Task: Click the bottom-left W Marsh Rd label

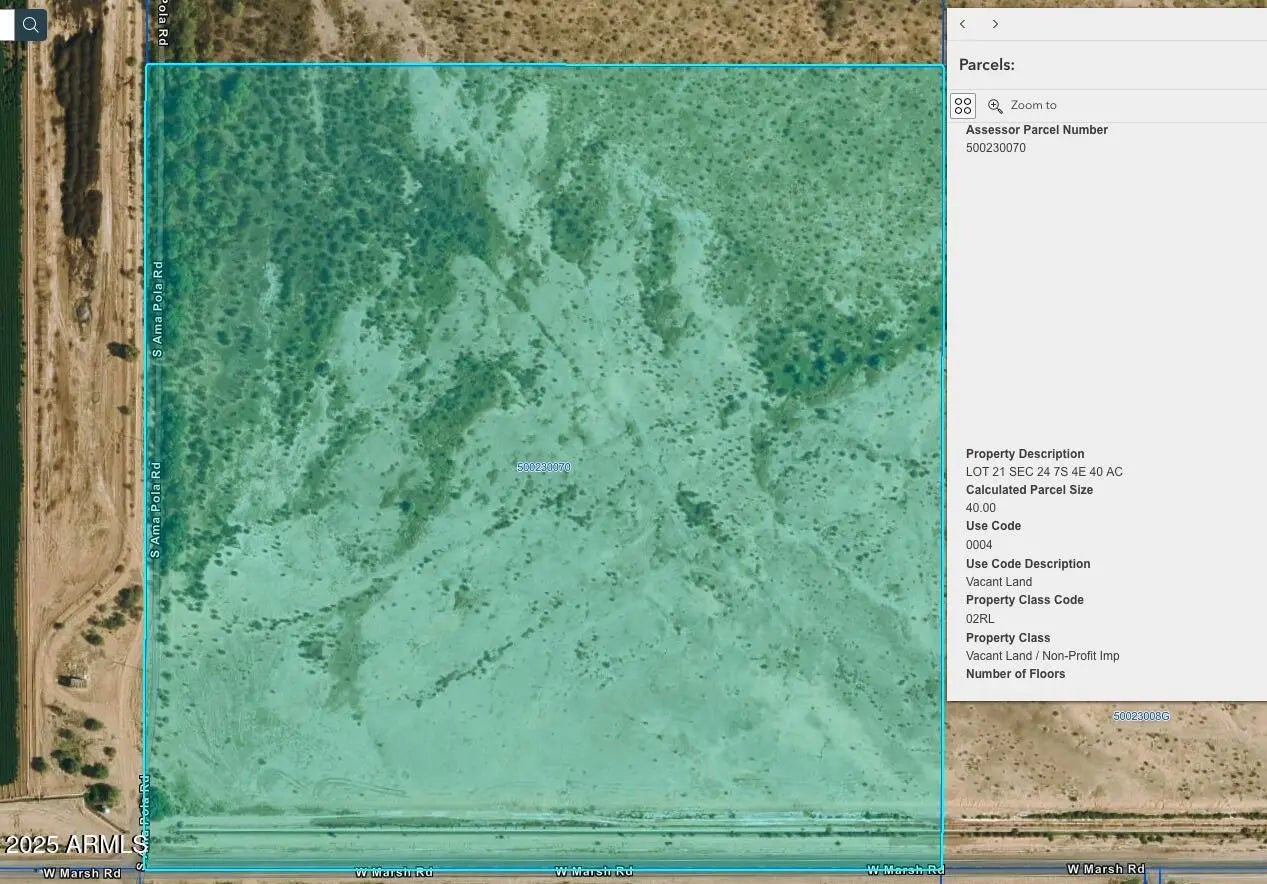Action: point(81,873)
